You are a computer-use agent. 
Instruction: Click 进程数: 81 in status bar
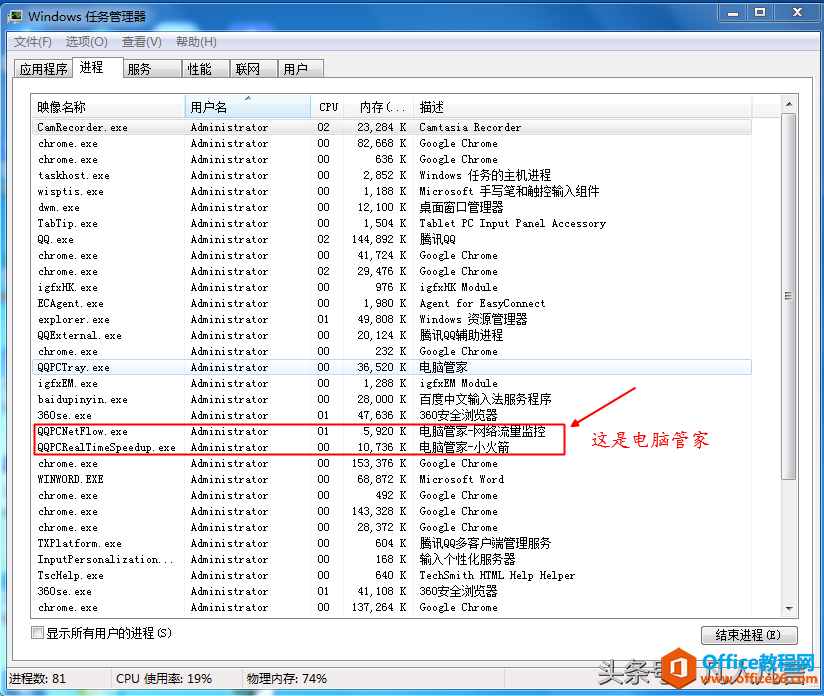tap(37, 679)
